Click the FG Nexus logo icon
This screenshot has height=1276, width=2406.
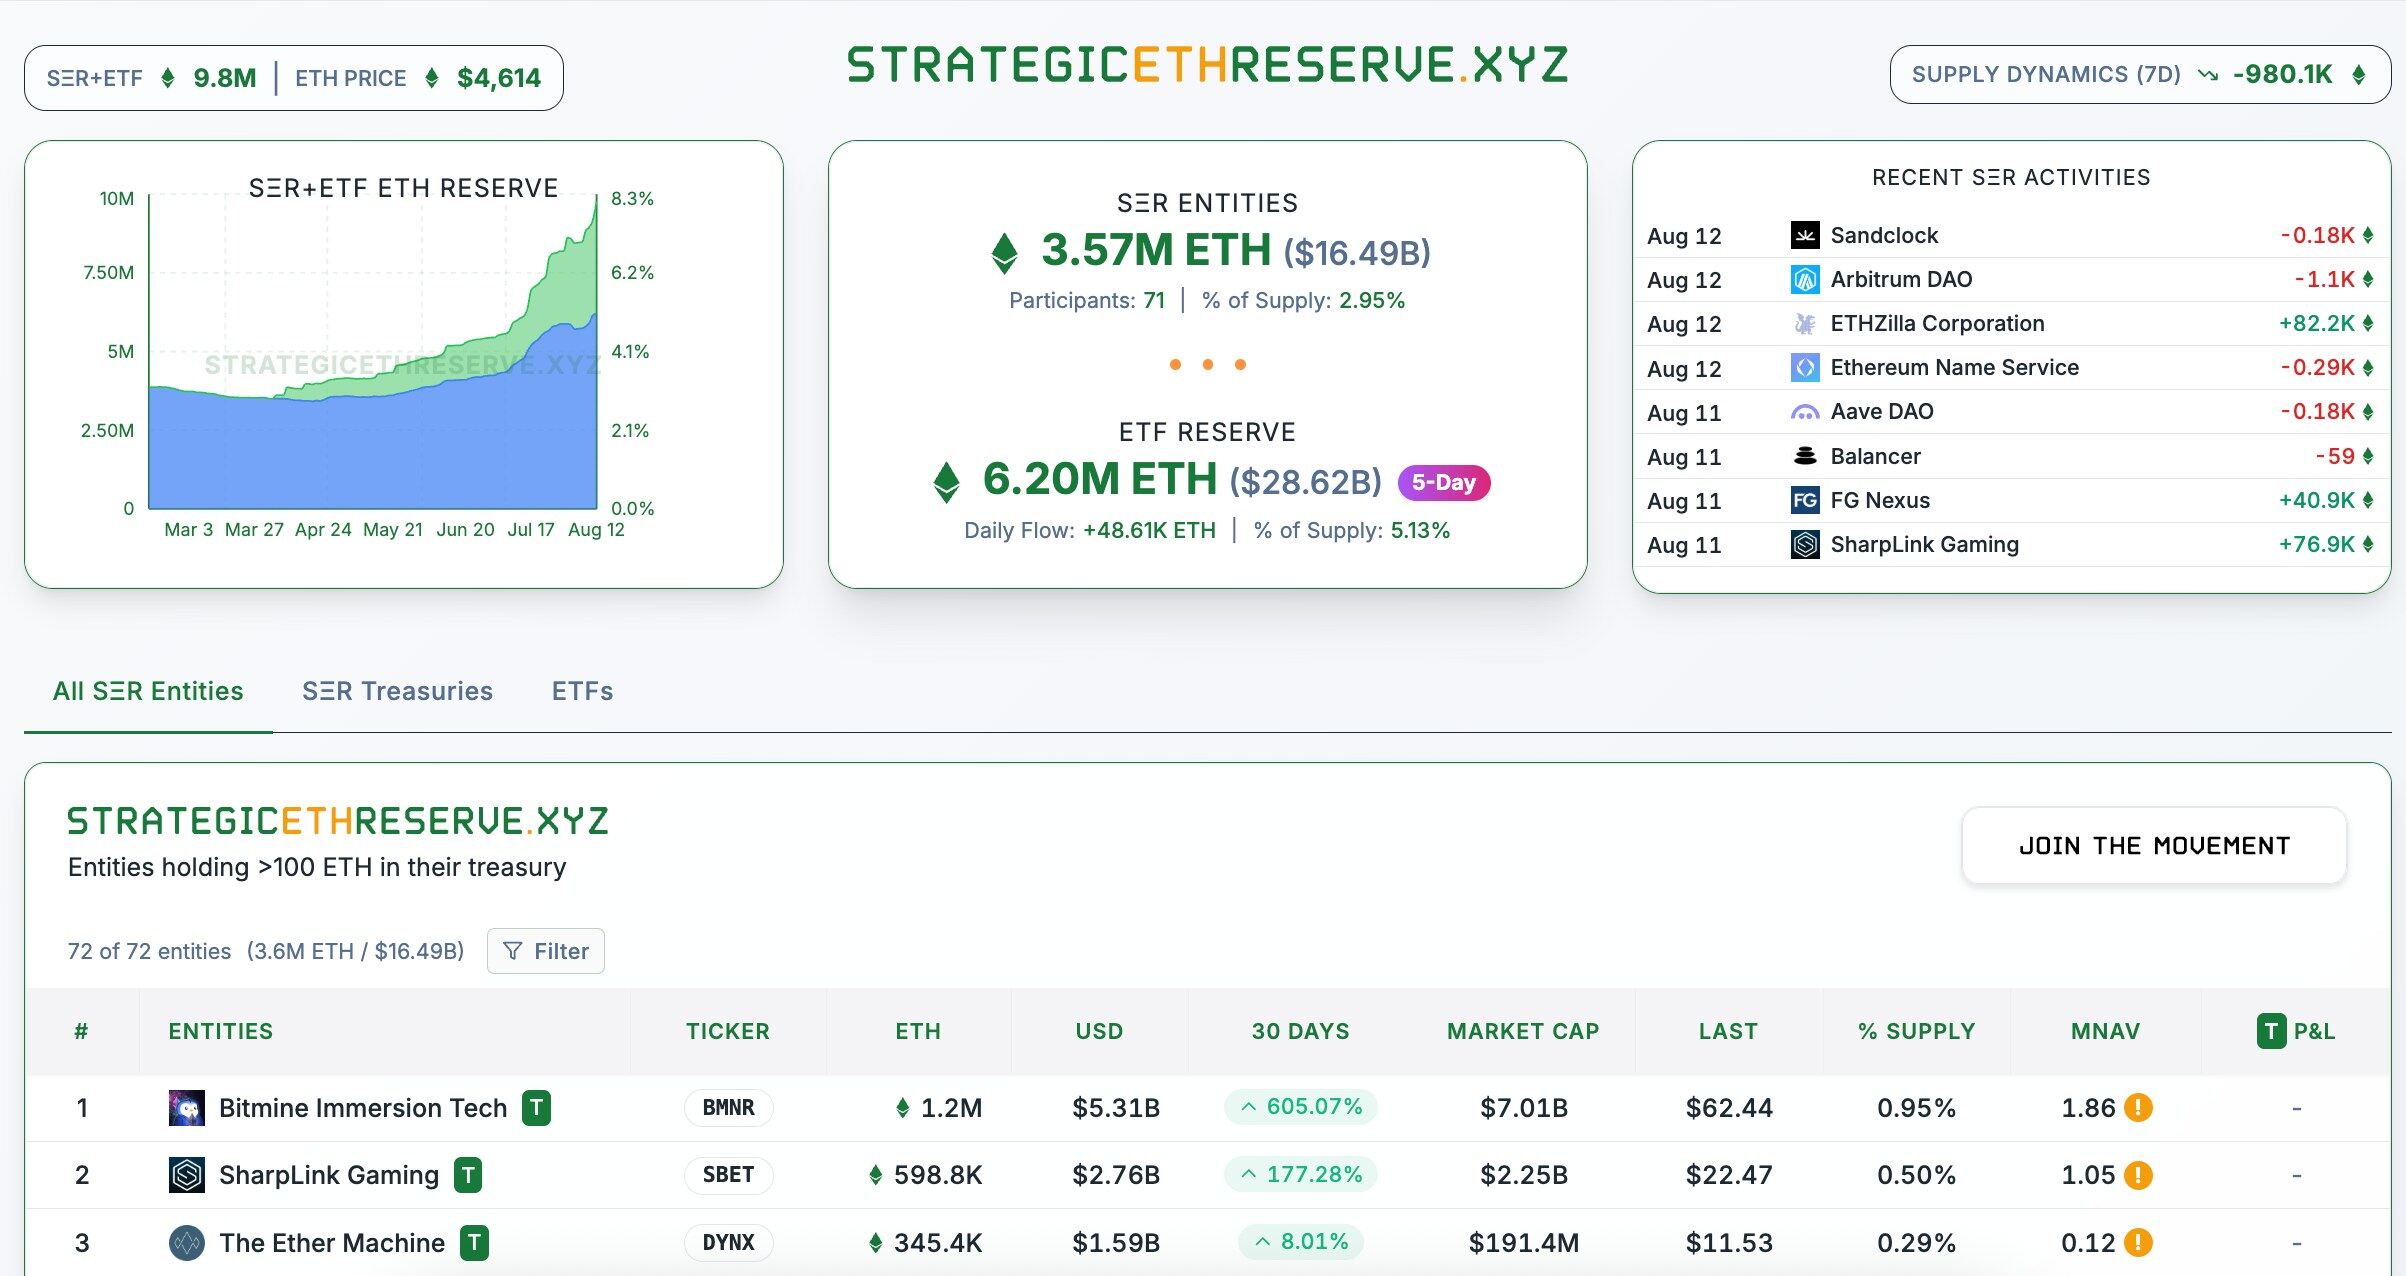click(x=1804, y=500)
